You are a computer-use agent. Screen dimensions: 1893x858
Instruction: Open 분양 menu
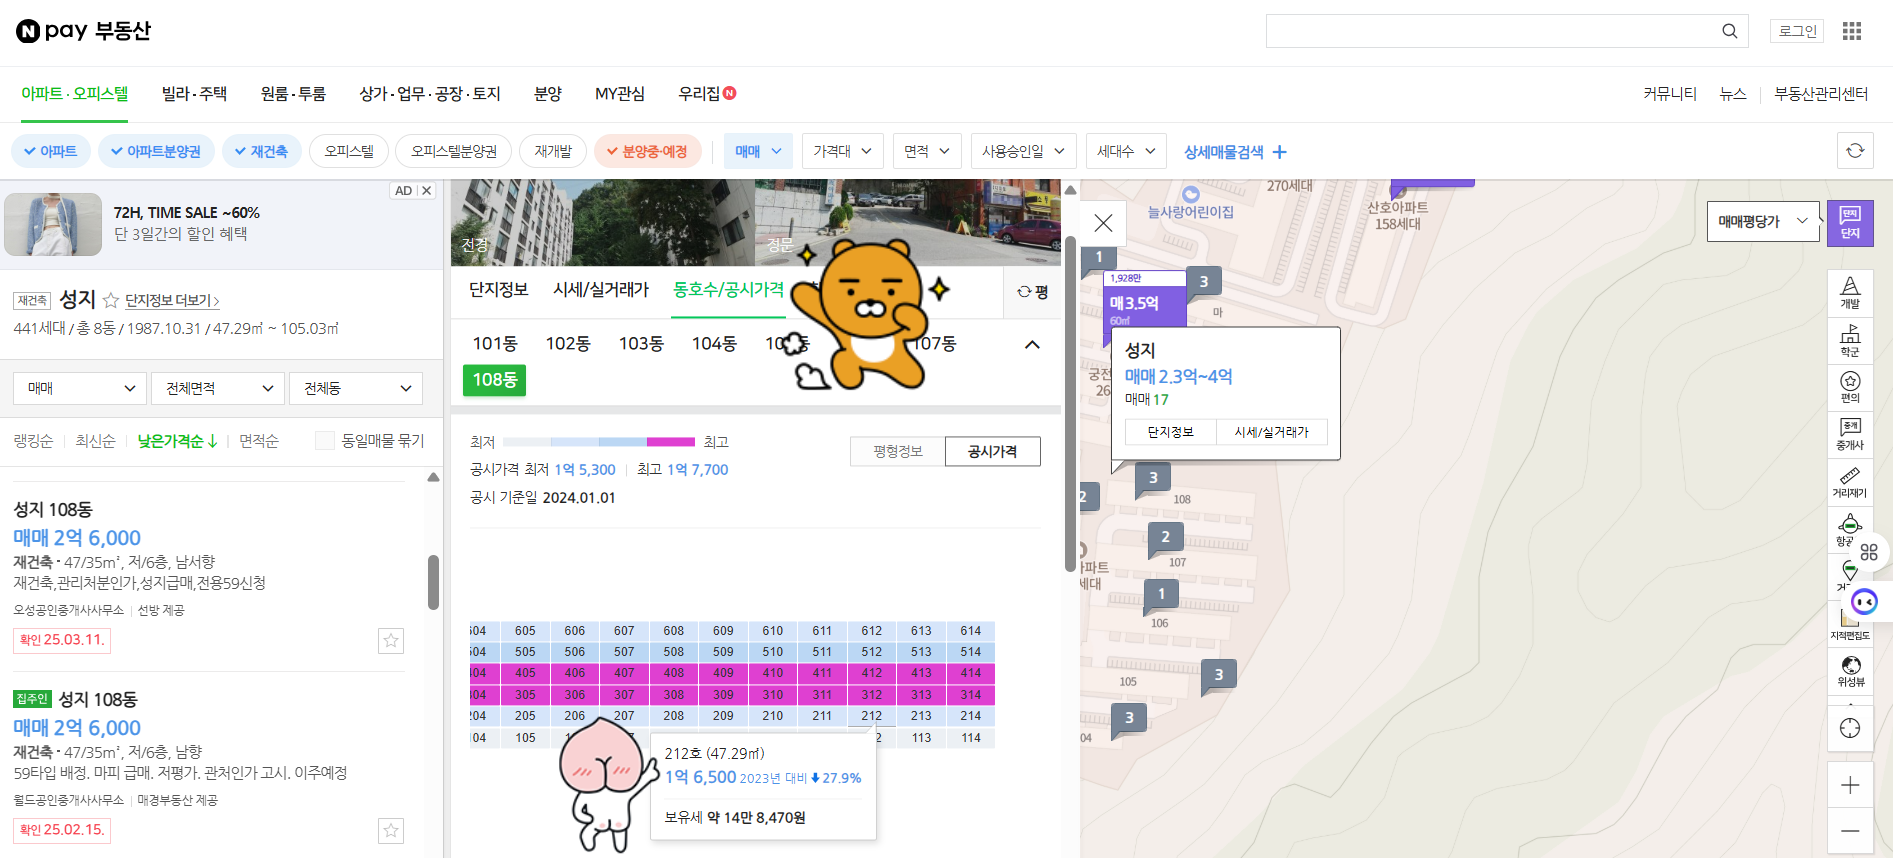click(x=548, y=94)
